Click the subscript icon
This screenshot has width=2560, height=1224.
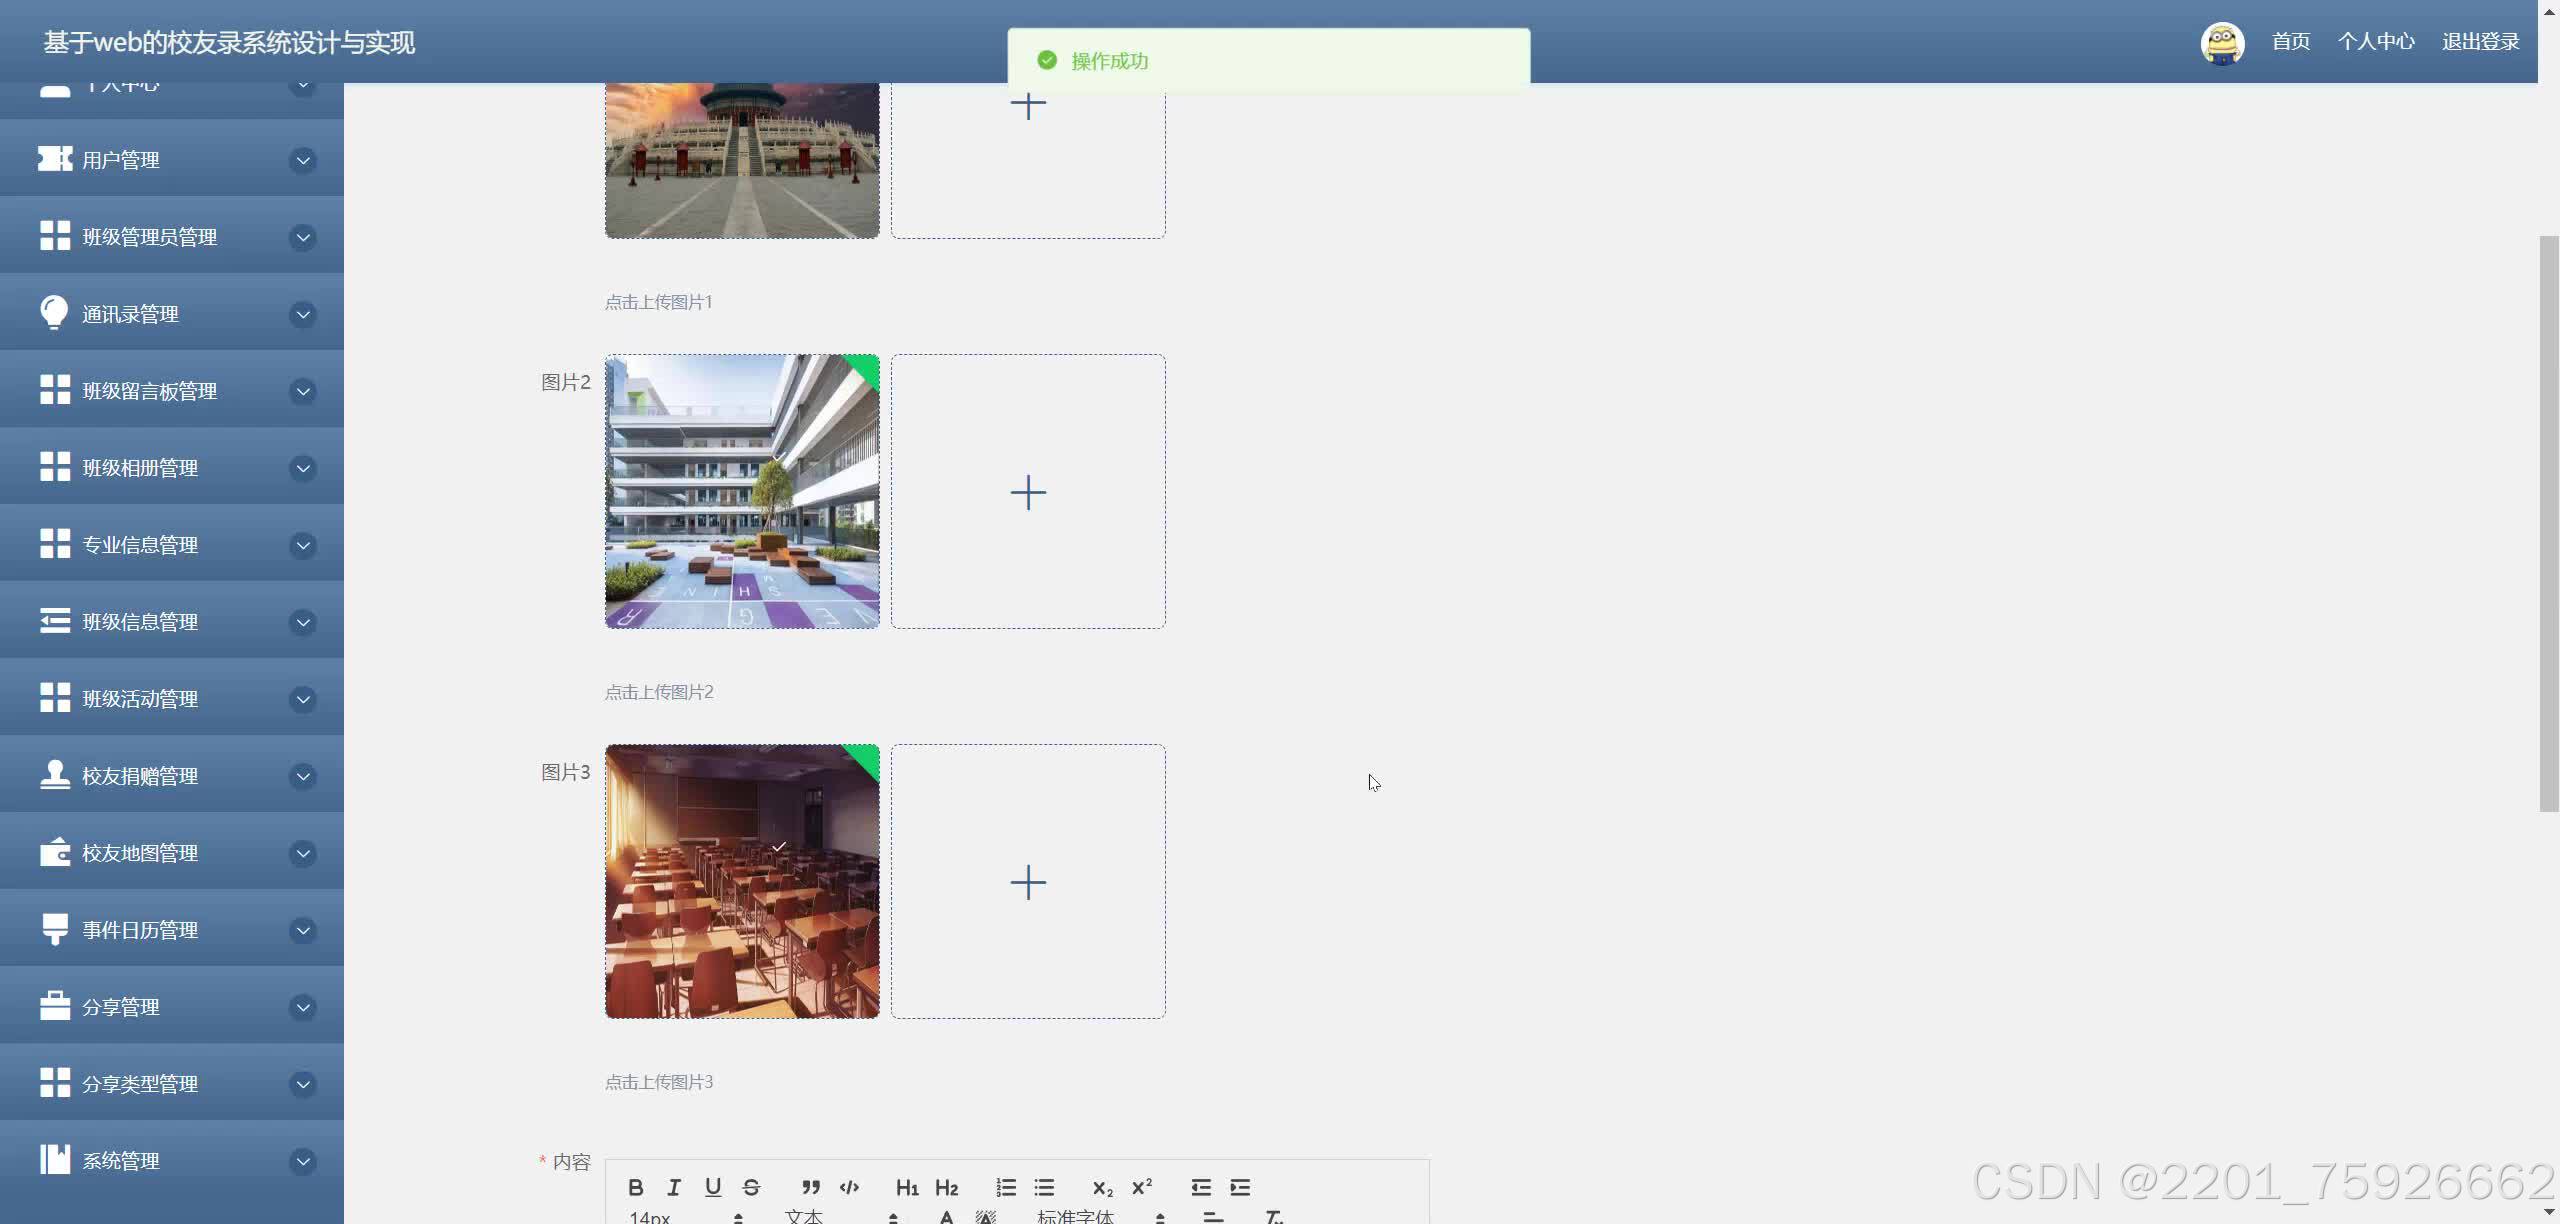[x=1102, y=1188]
